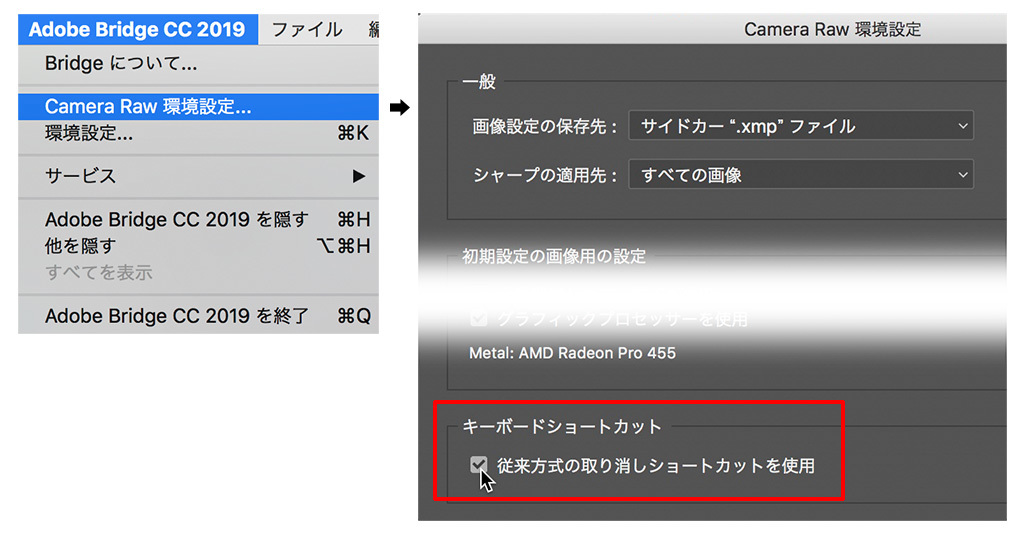Viewport: 1024px width, 540px height.
Task: Expand the サービス submenu
Action: click(x=199, y=176)
